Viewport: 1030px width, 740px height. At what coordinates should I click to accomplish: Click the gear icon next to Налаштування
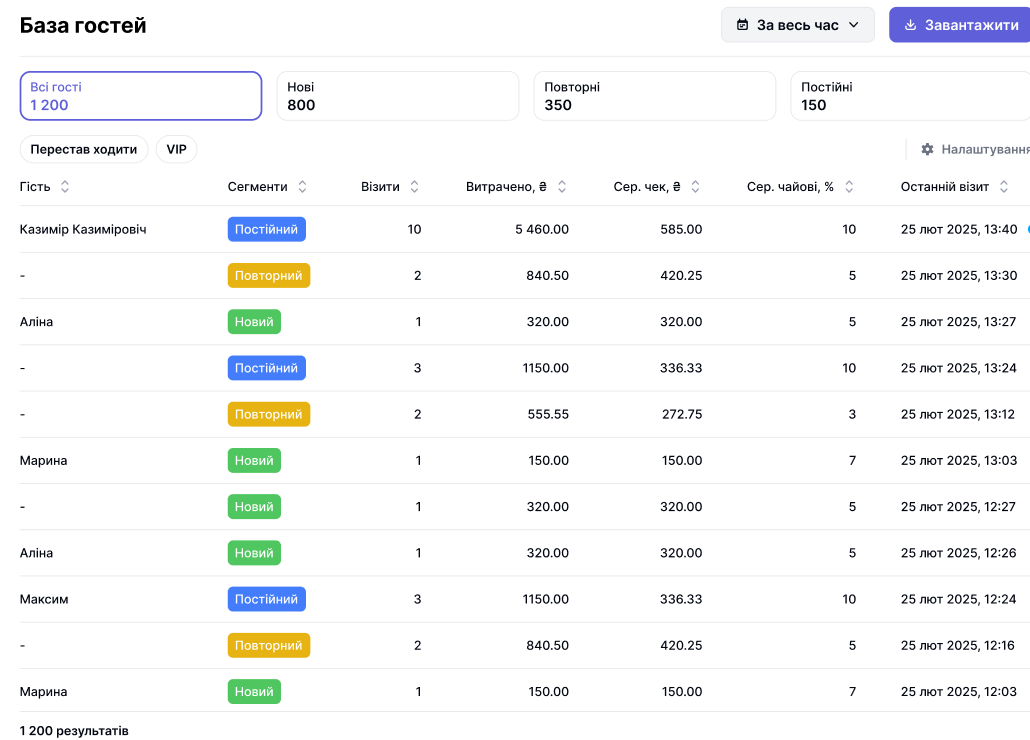click(x=927, y=149)
